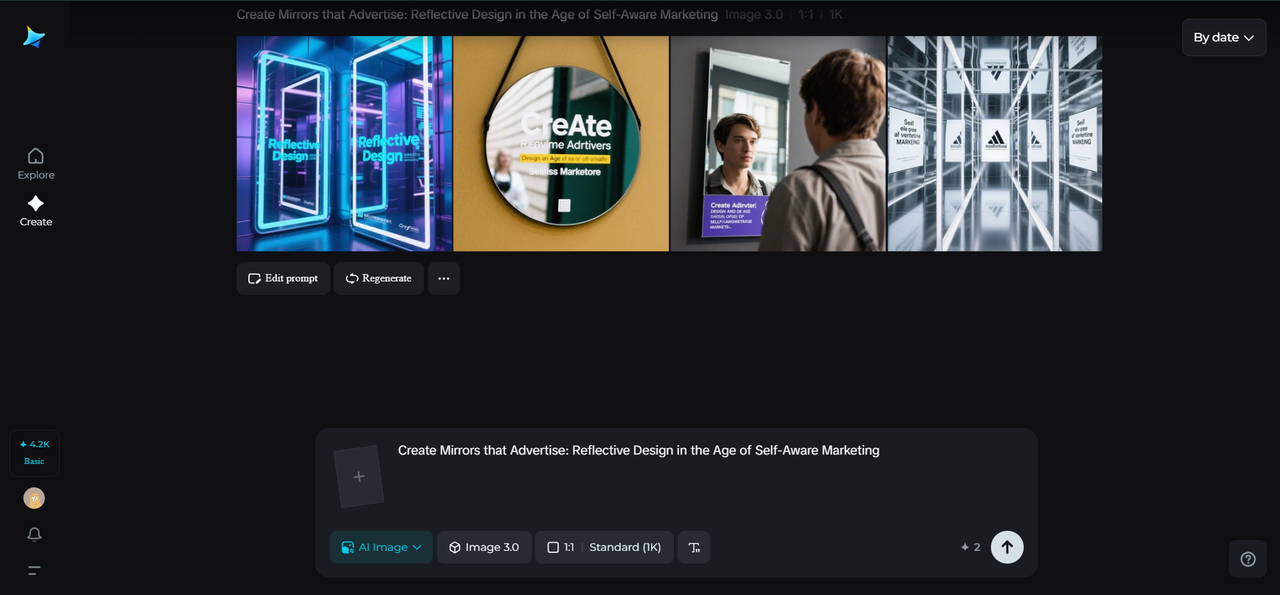Click the Regenerate button

coord(378,278)
